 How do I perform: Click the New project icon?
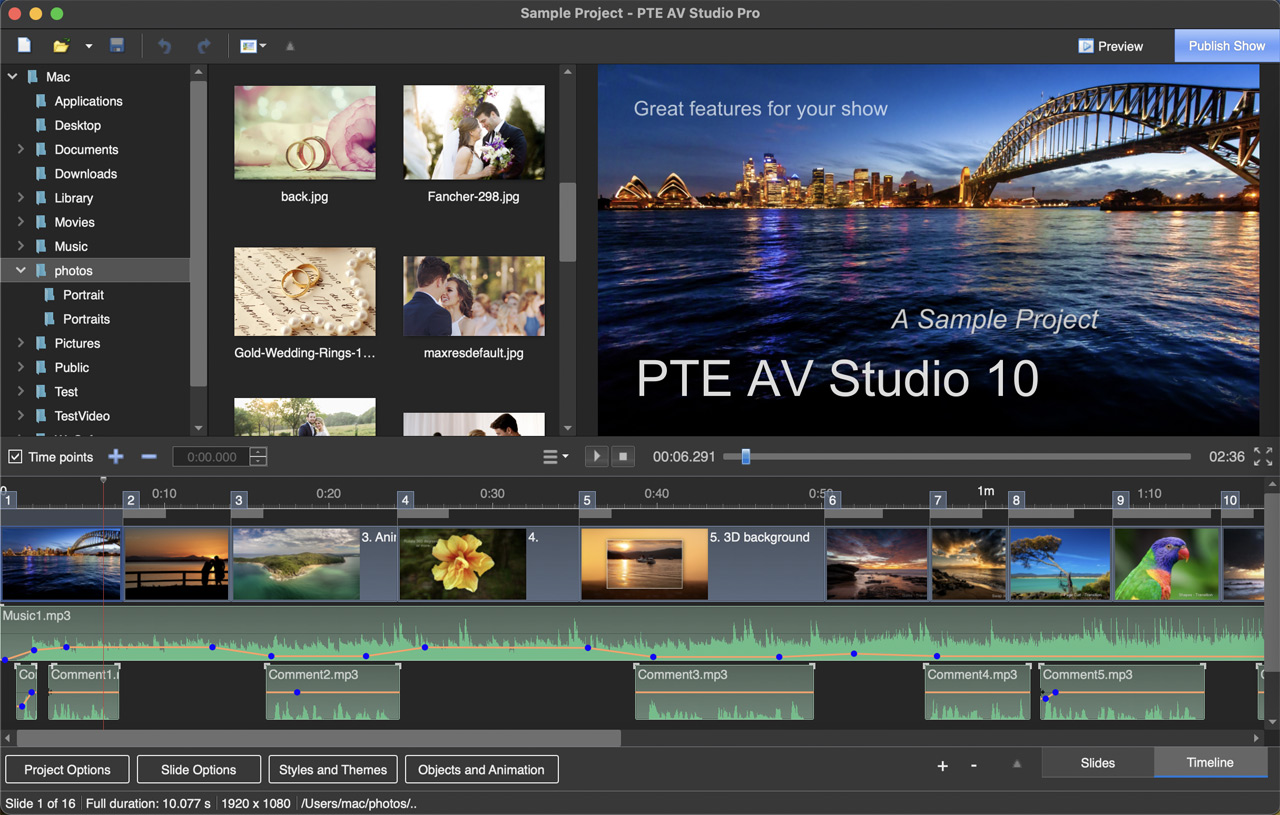[24, 46]
